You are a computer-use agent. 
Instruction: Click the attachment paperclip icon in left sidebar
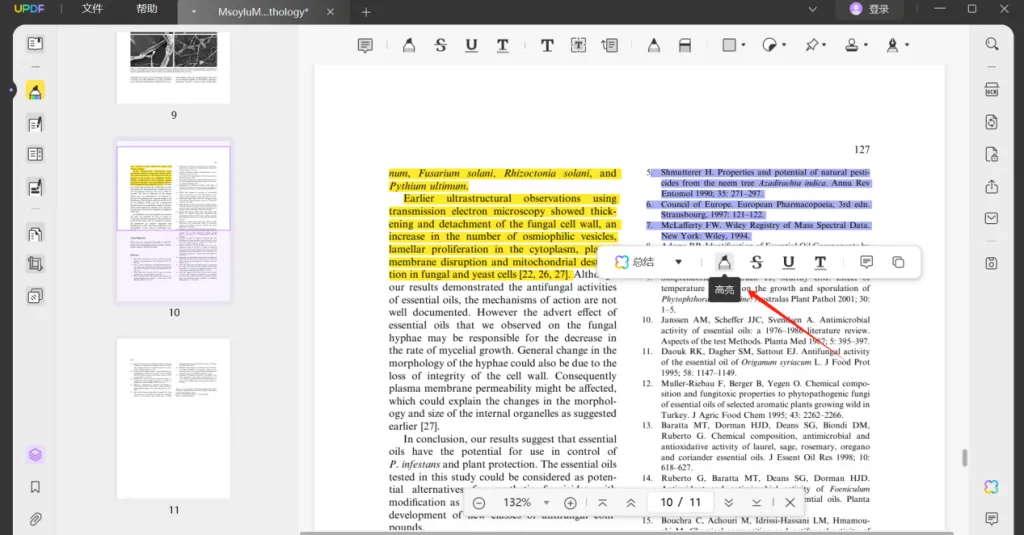[x=35, y=519]
